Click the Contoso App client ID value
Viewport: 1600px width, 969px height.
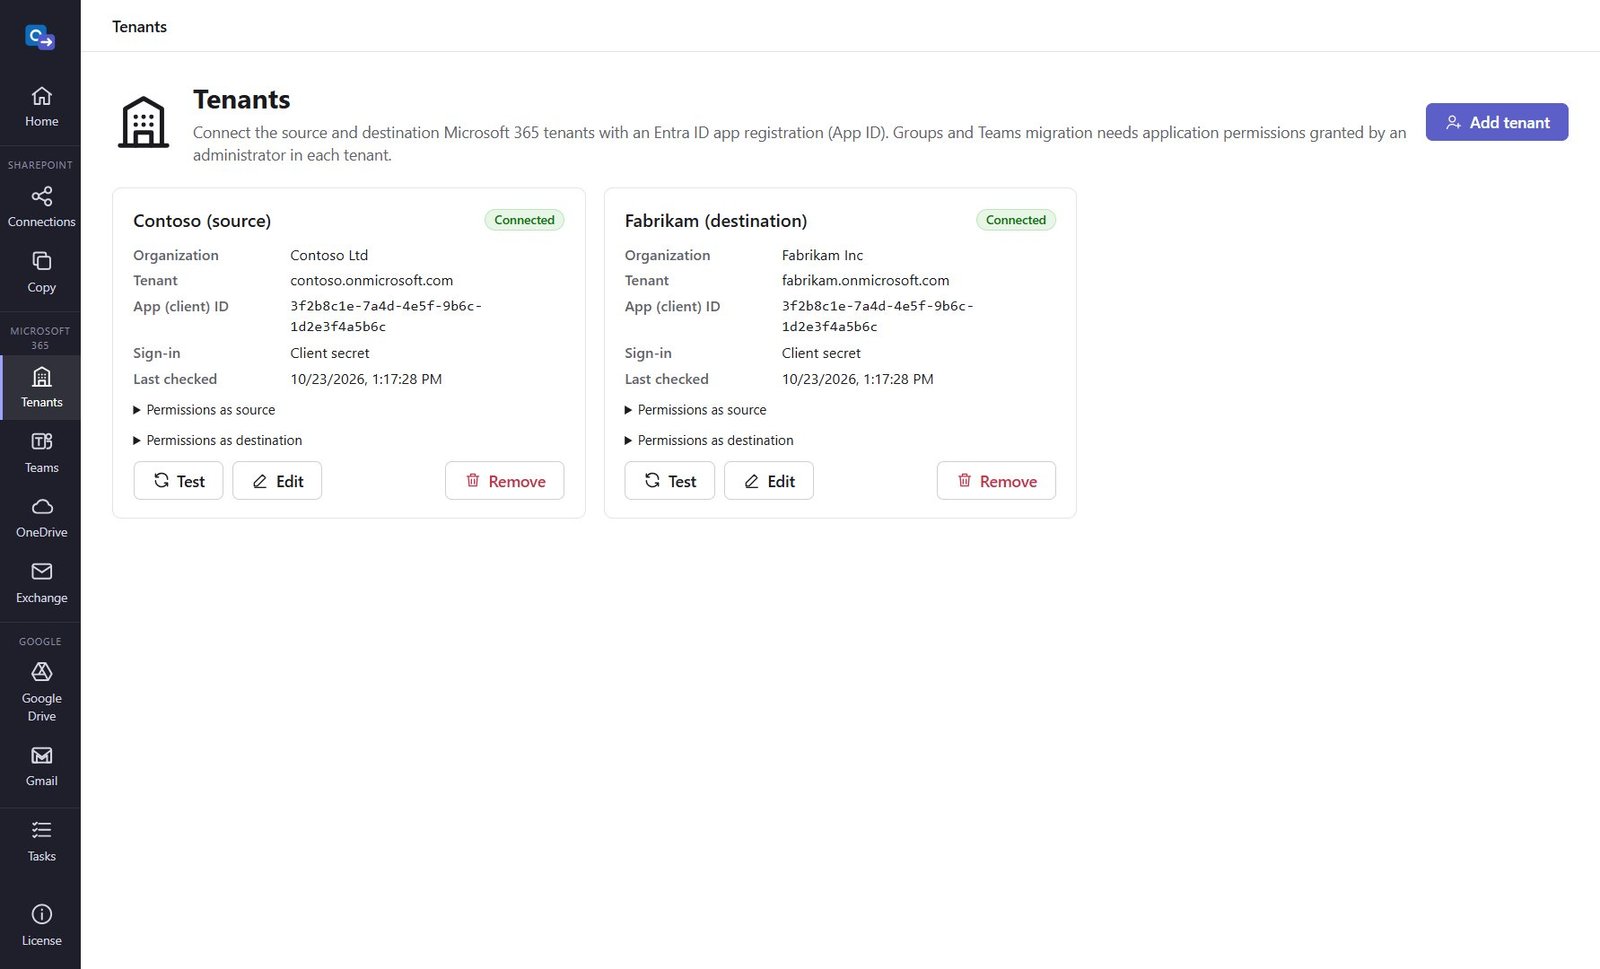click(x=386, y=316)
